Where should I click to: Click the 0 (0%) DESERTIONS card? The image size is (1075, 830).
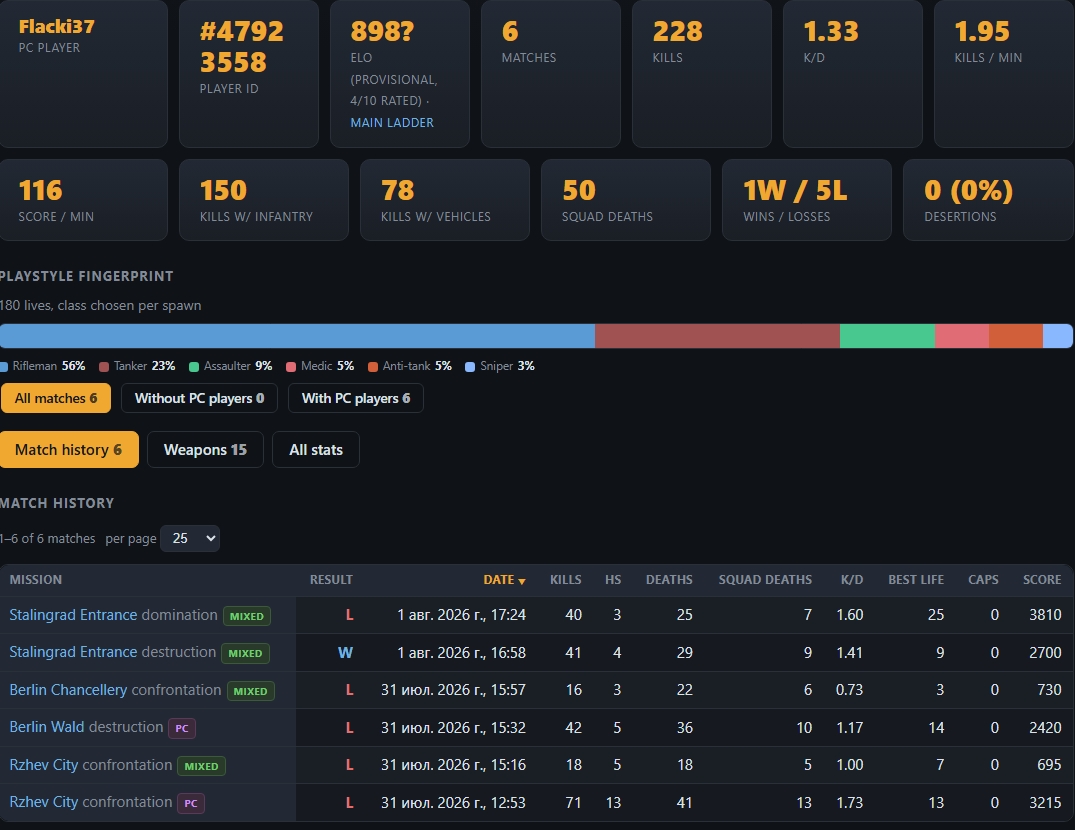pos(988,200)
